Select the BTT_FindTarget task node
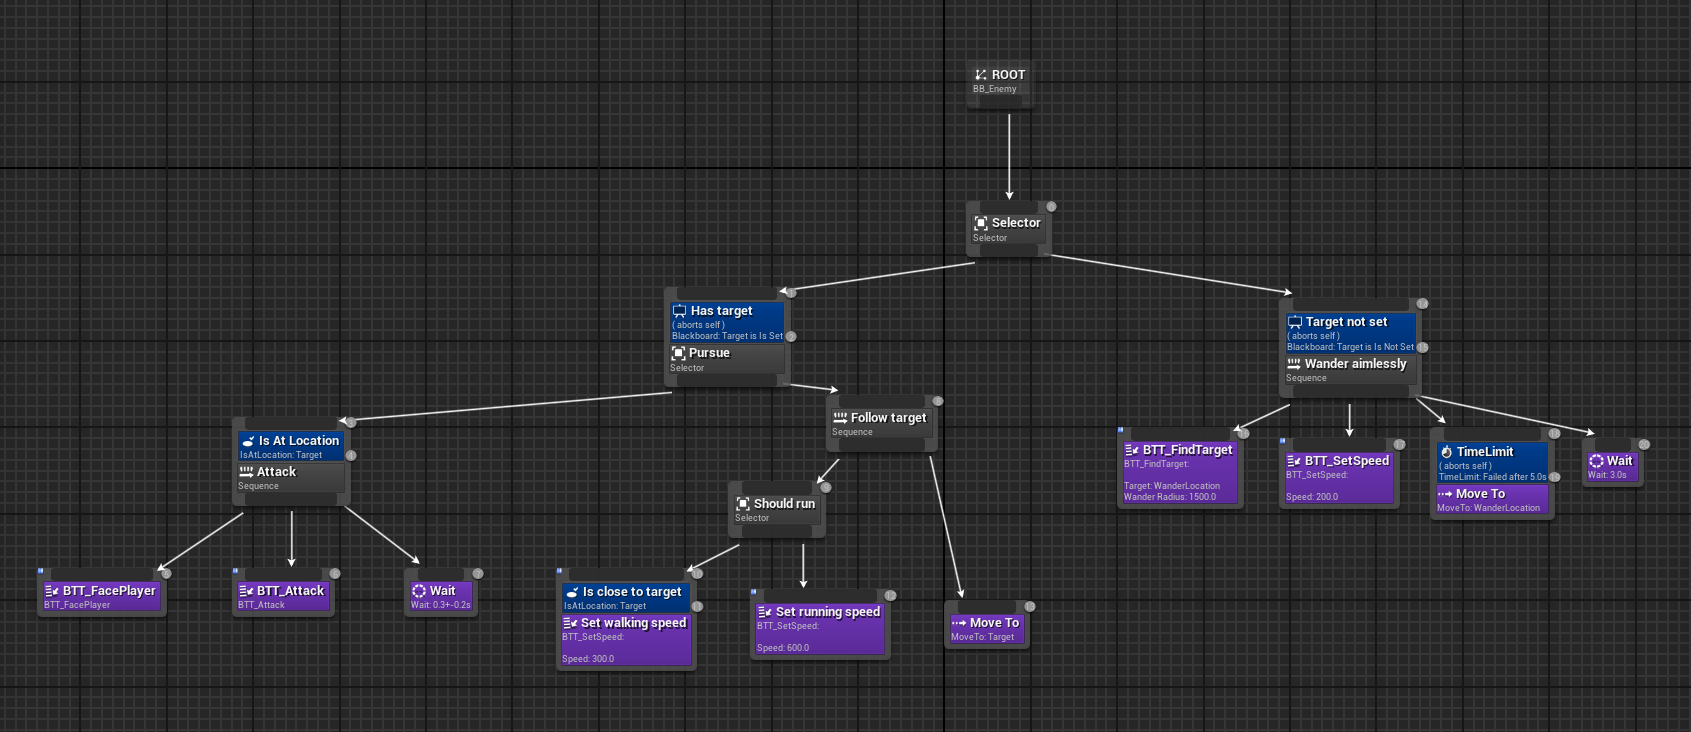The width and height of the screenshot is (1691, 732). pyautogui.click(x=1180, y=472)
